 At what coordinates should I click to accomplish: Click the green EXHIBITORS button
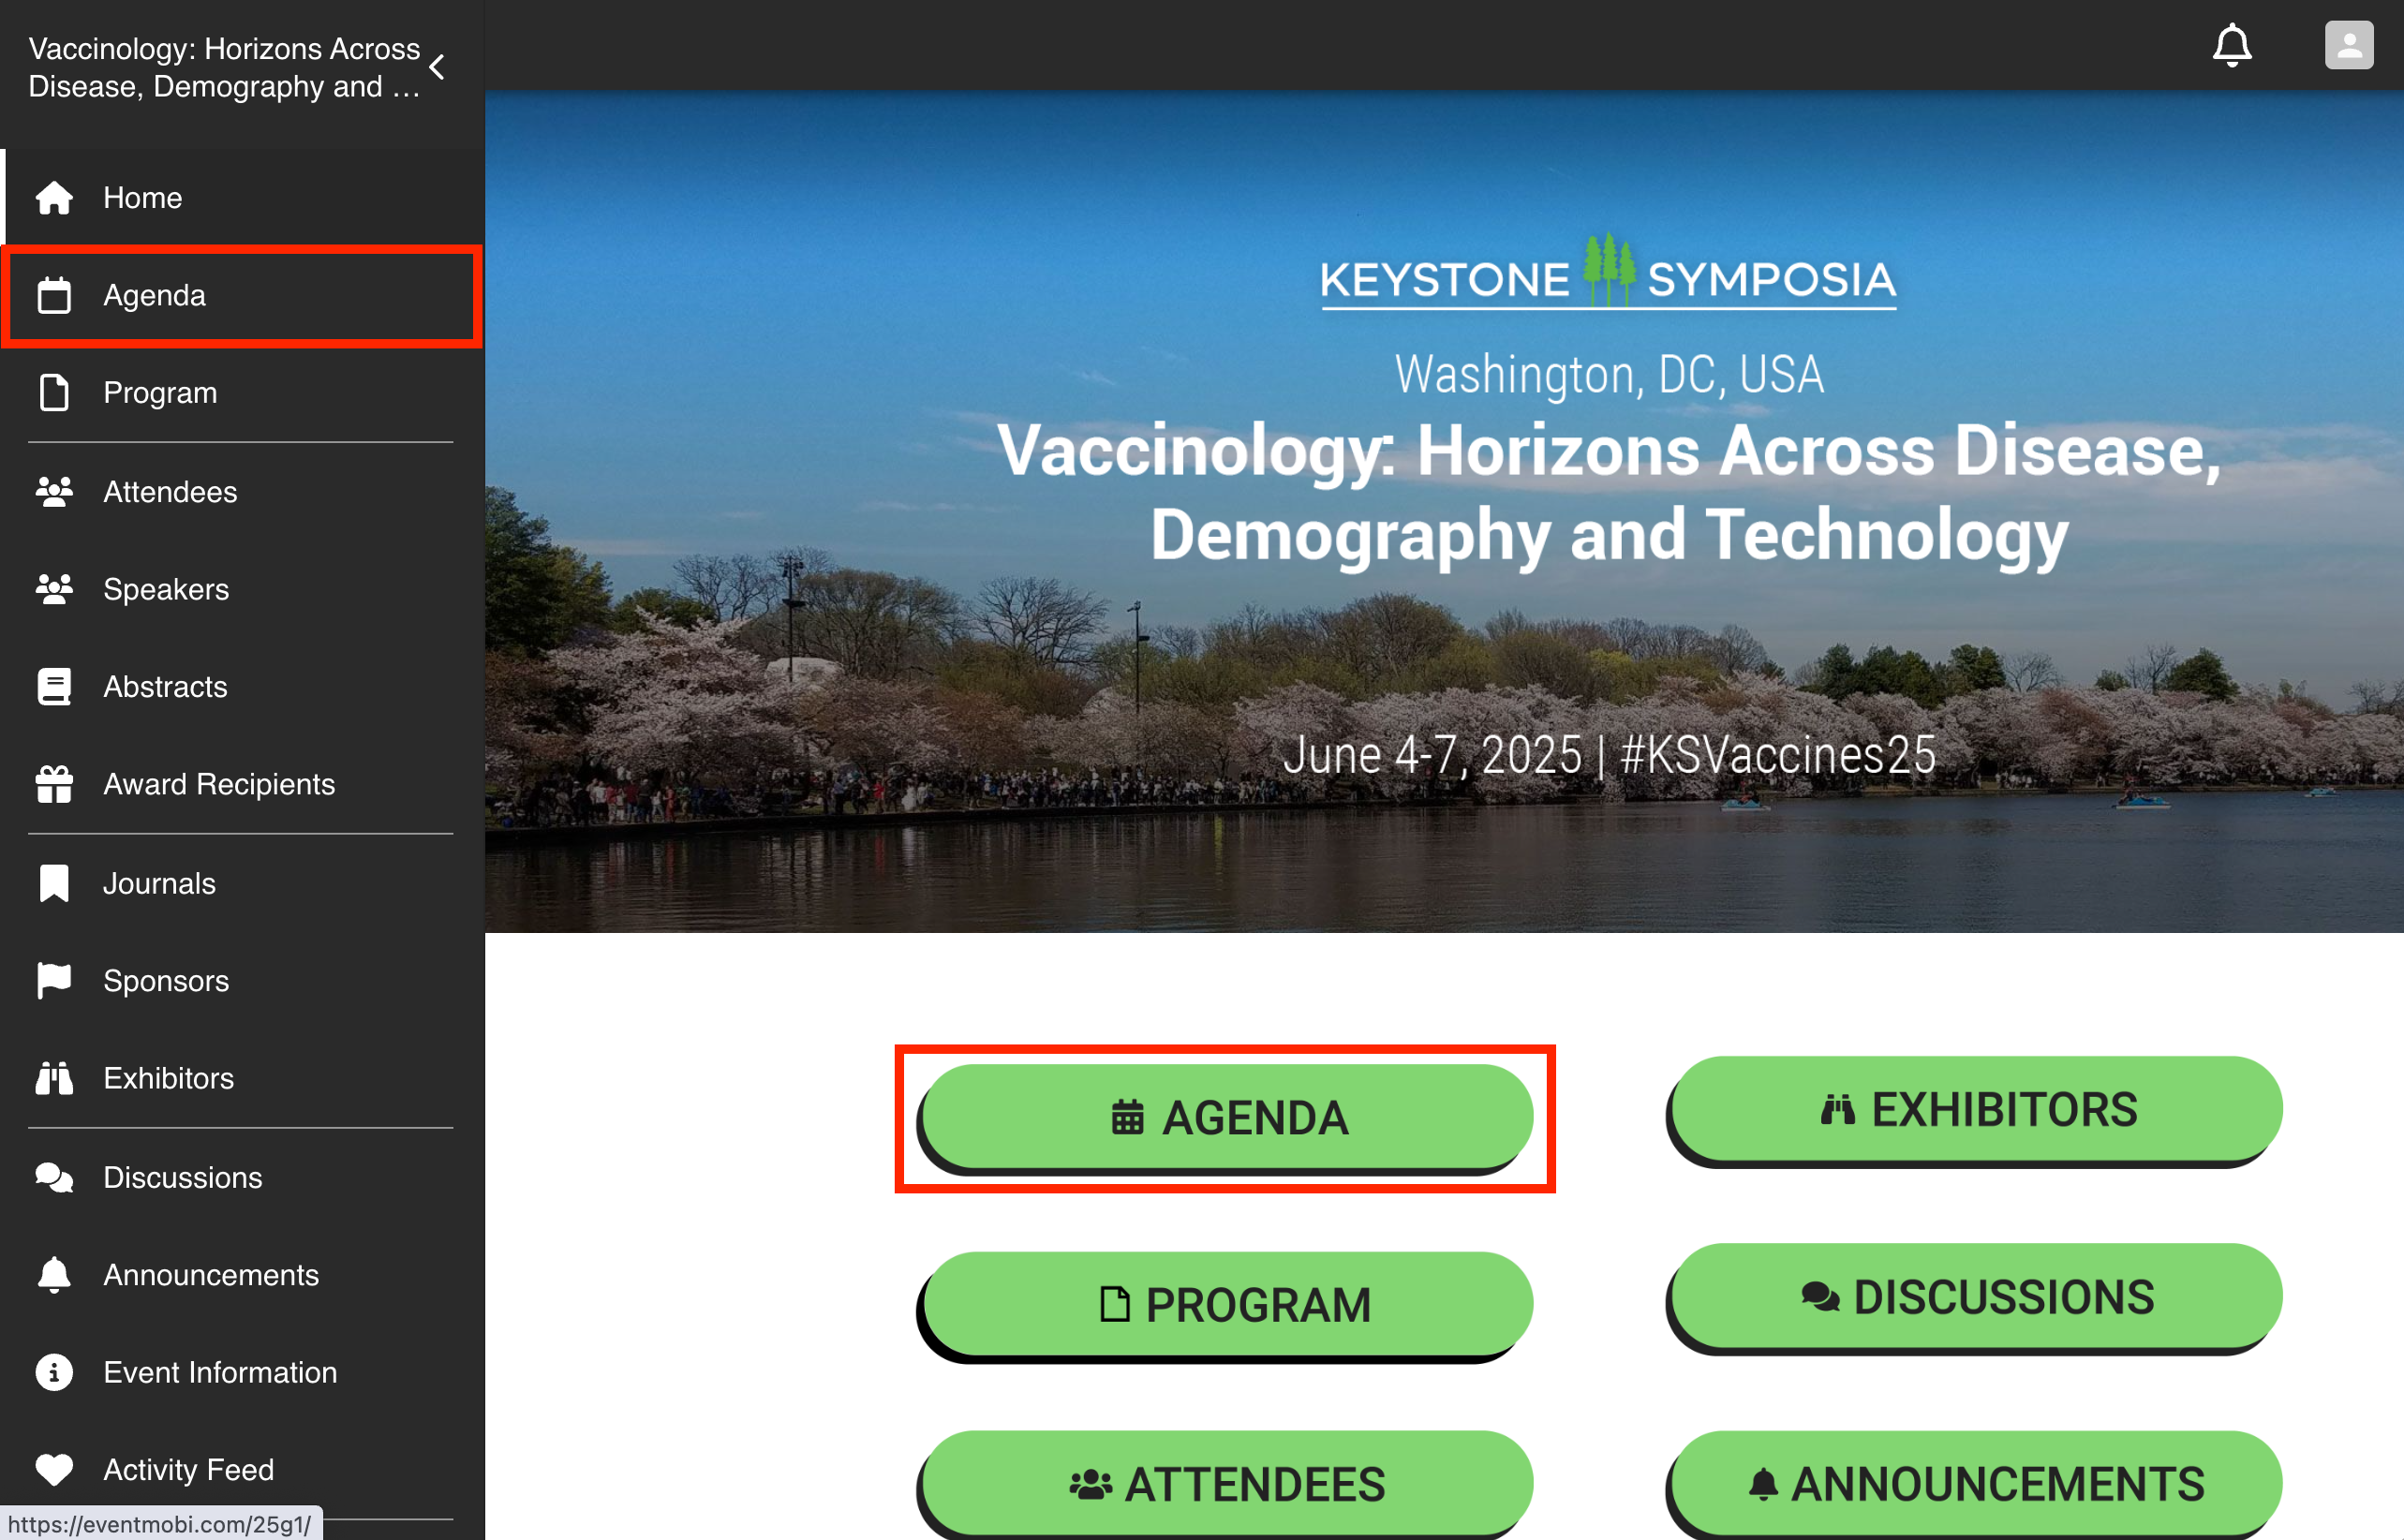[1976, 1110]
